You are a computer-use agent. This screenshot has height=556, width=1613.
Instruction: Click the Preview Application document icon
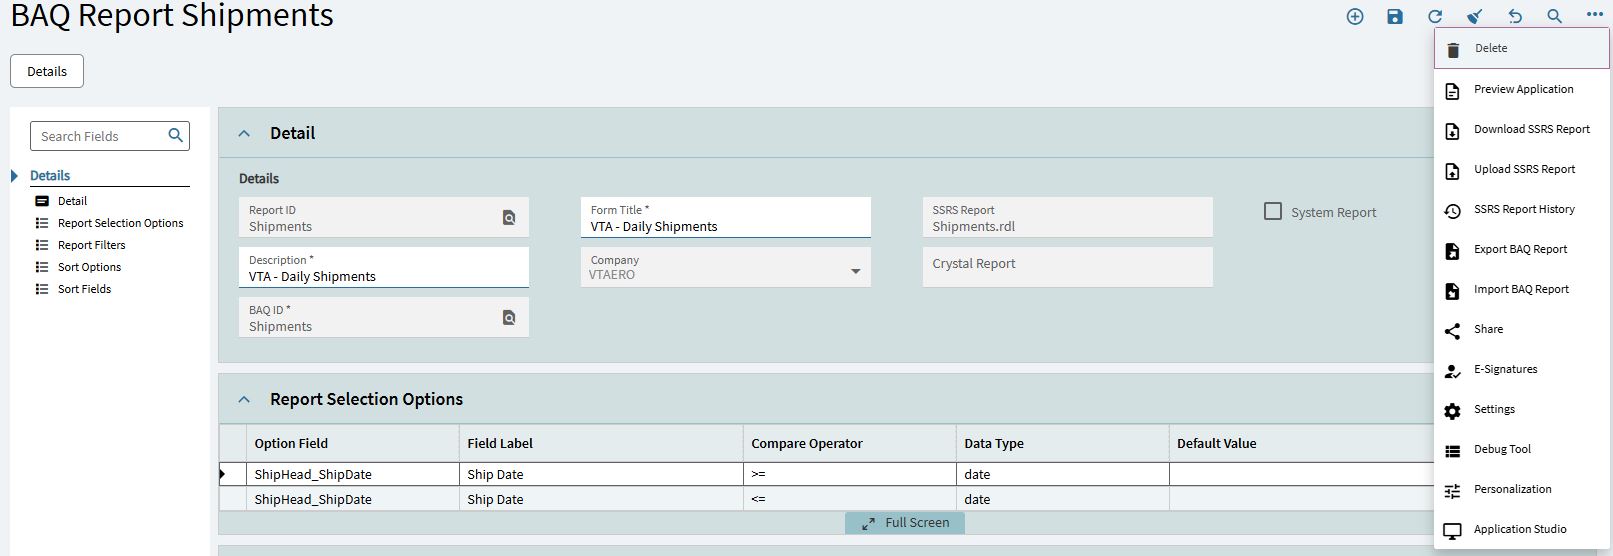point(1453,90)
